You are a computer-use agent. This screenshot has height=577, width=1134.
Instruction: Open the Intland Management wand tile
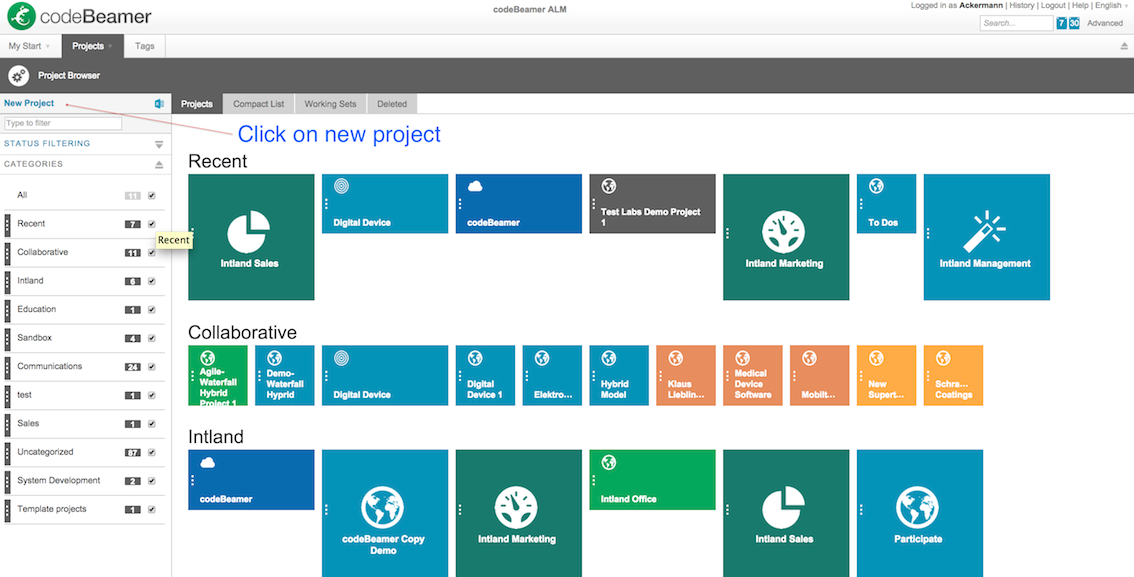point(986,237)
